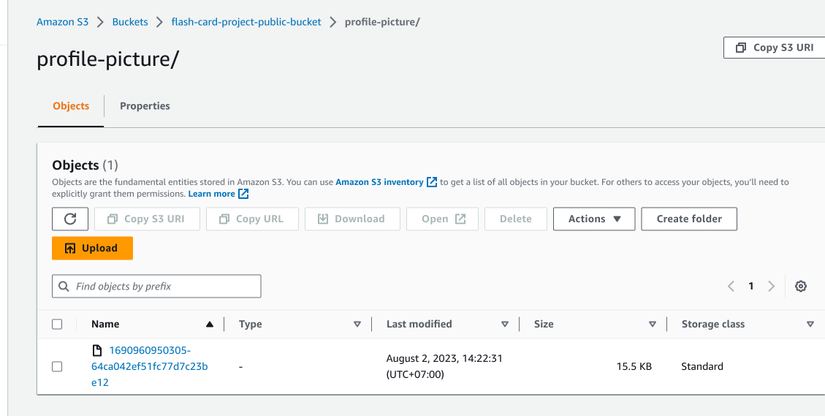Open the table preferences gear icon

801,286
